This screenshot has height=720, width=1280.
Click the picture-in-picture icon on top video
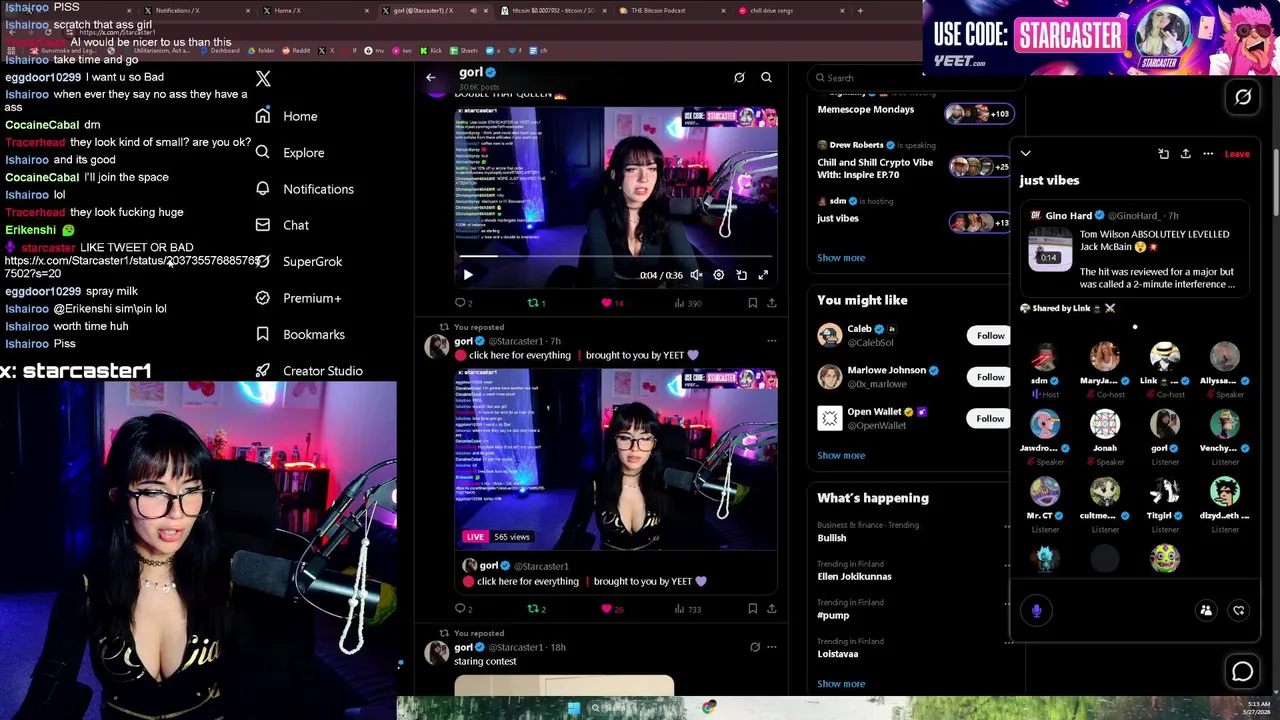click(x=741, y=274)
